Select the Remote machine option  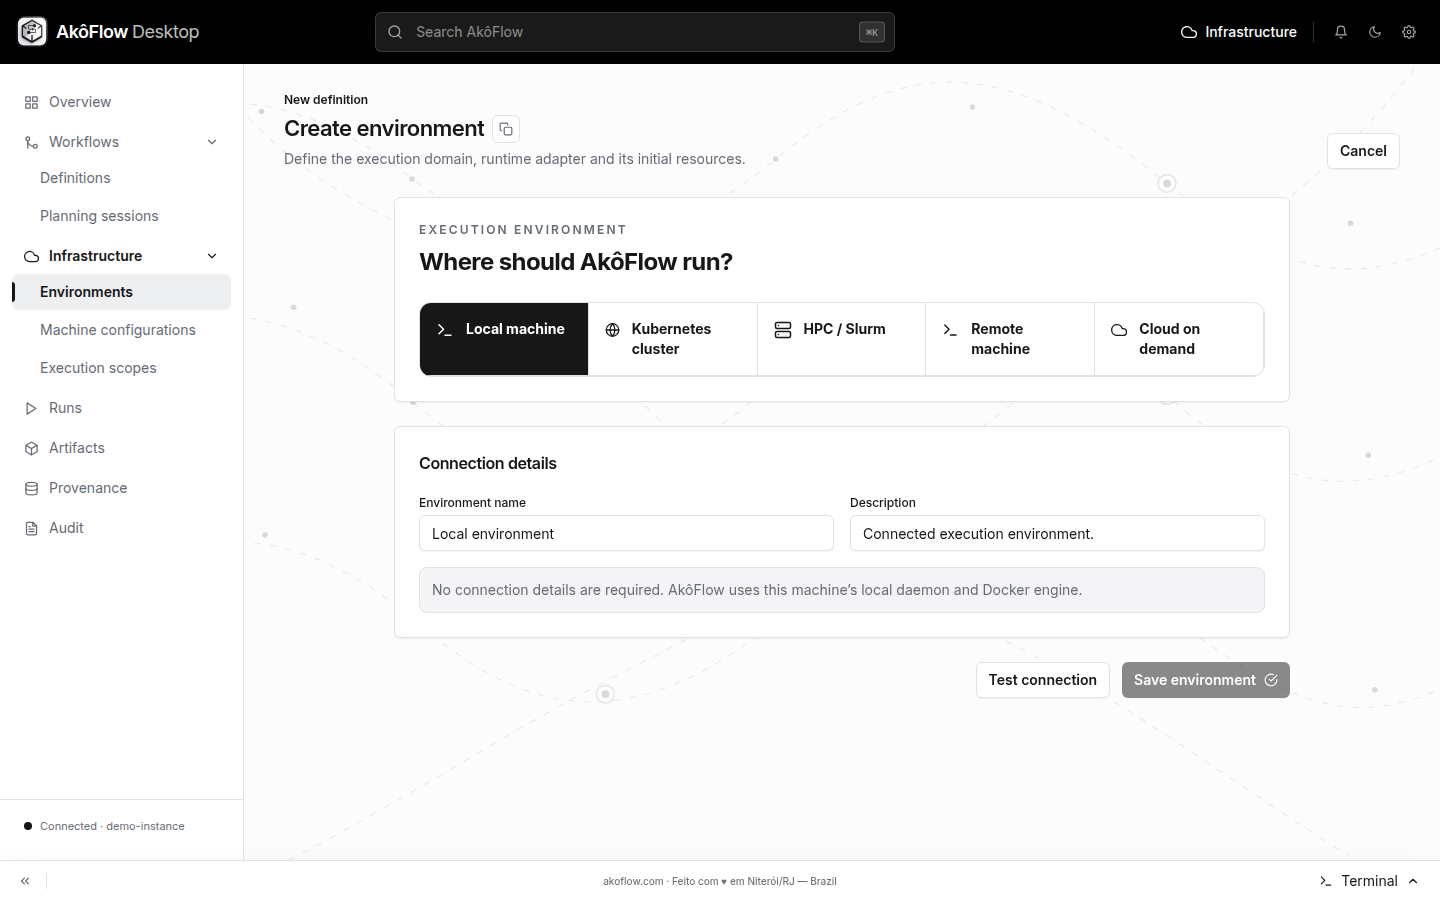coord(1010,339)
